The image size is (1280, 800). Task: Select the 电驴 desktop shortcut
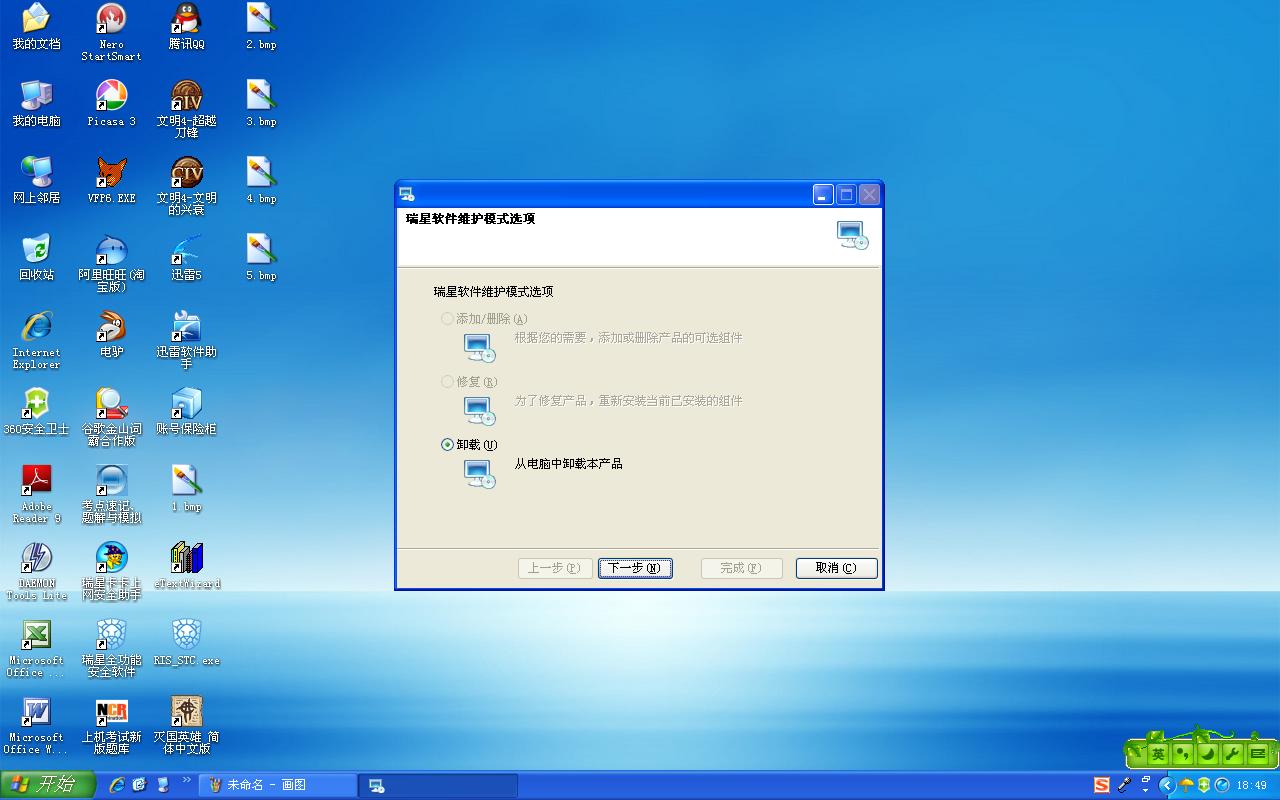click(x=111, y=335)
